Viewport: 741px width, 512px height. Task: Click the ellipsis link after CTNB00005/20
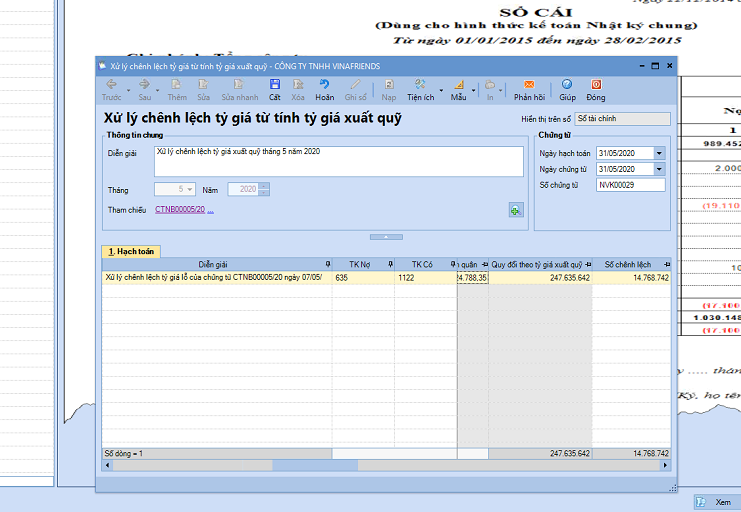(x=210, y=210)
